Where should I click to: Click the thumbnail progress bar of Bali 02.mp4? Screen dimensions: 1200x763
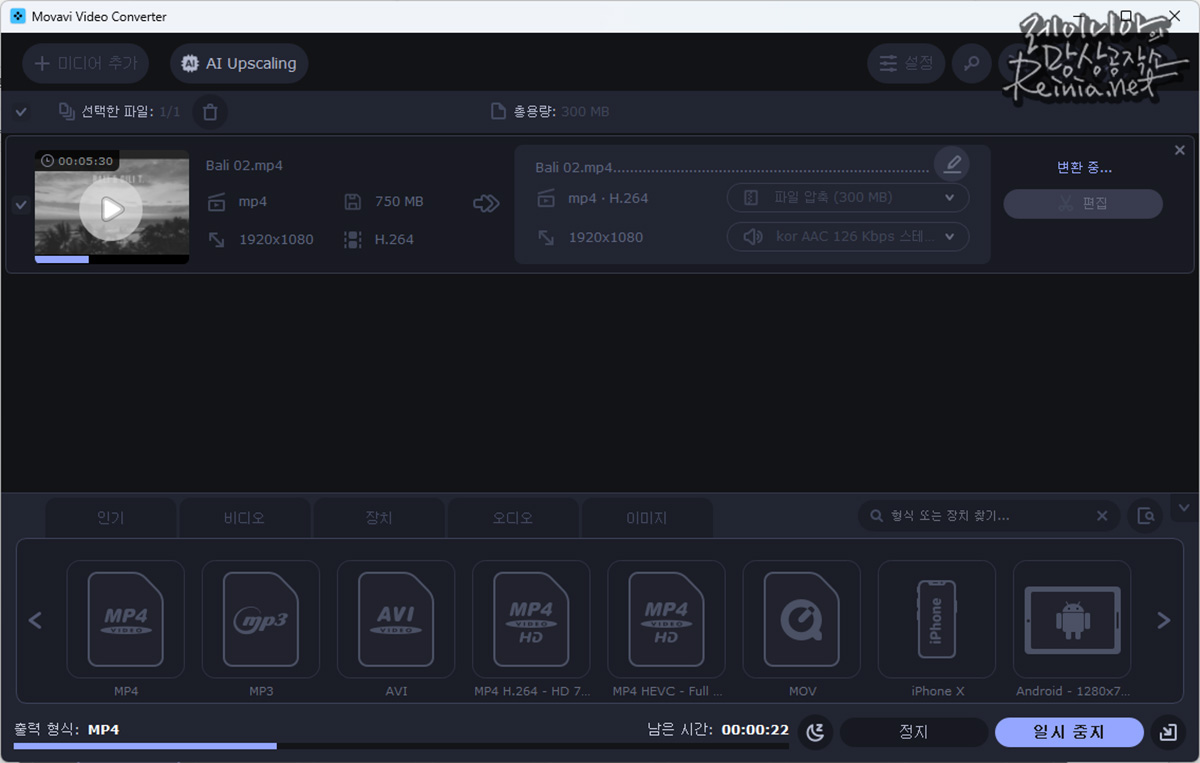112,259
